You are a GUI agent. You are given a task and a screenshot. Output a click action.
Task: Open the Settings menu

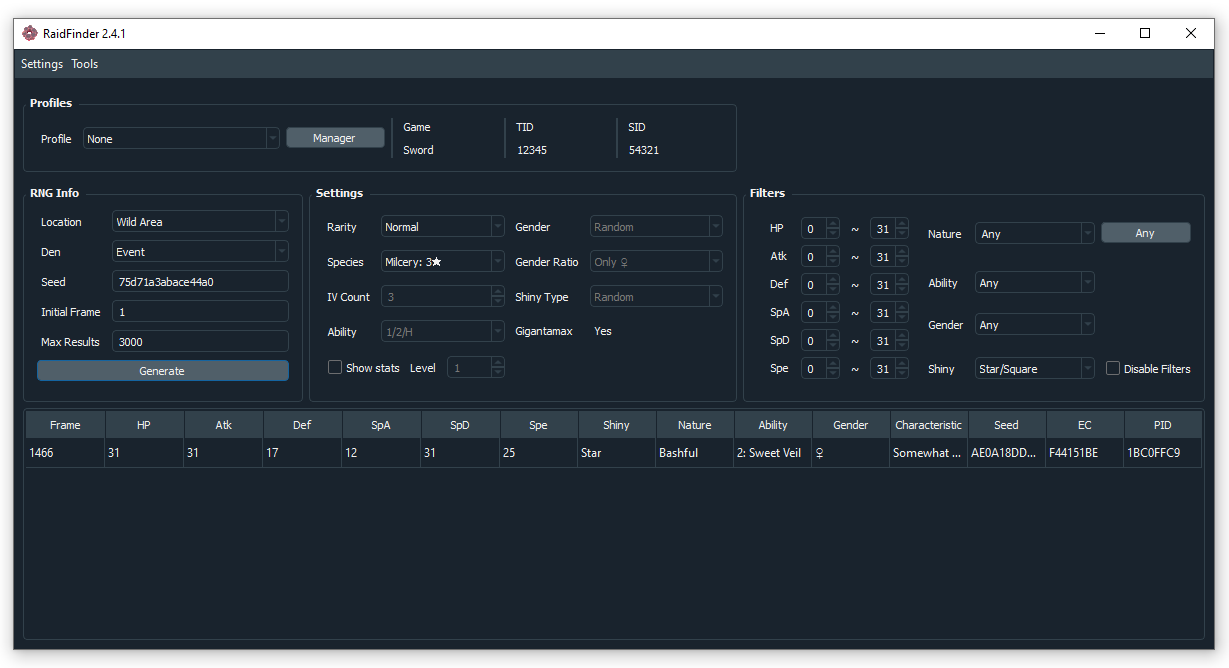point(42,64)
